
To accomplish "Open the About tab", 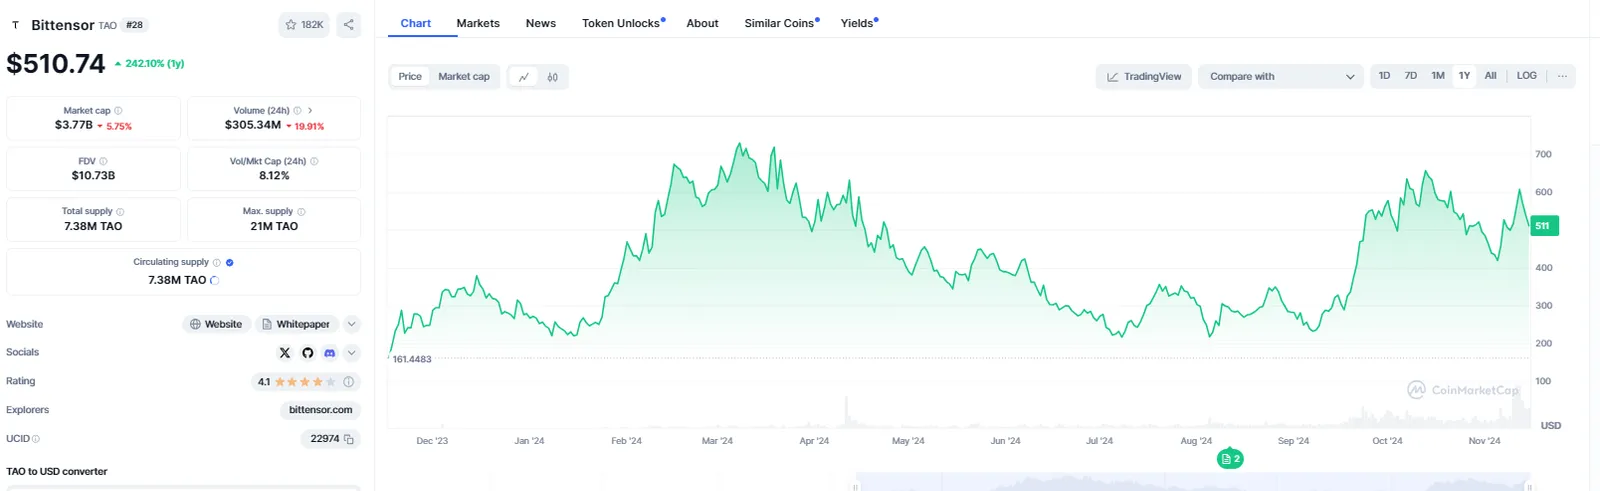I will [x=702, y=23].
